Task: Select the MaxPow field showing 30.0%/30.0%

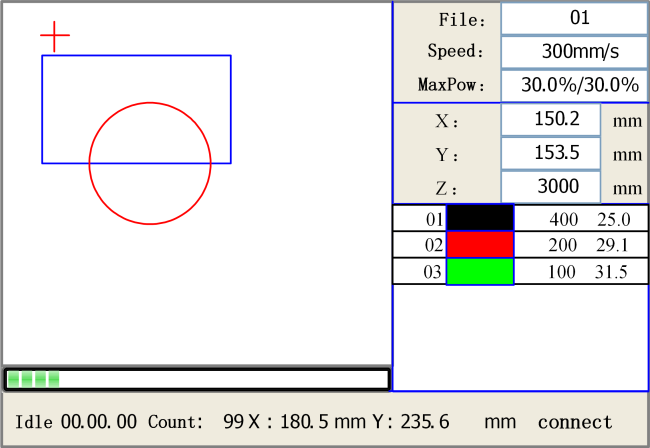Action: pos(574,85)
